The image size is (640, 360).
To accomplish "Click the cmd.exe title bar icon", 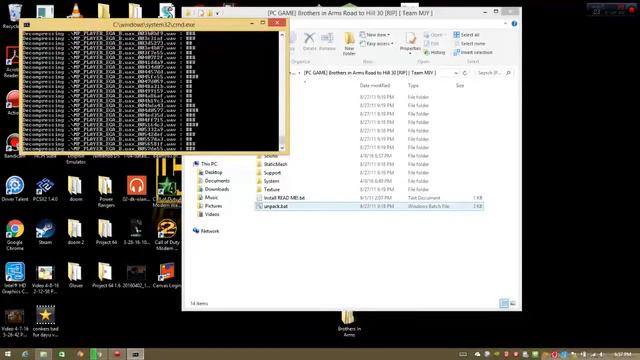I will point(27,24).
